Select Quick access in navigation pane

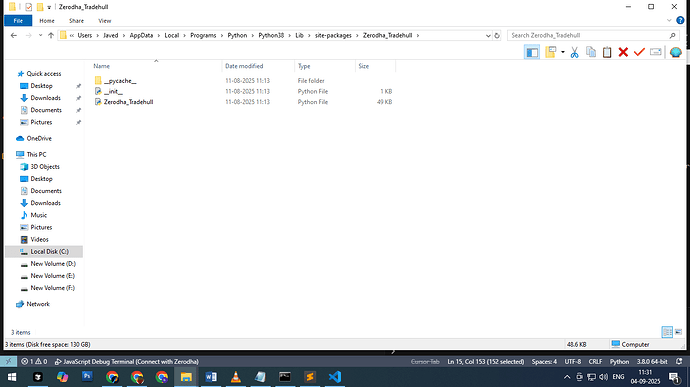tap(44, 74)
